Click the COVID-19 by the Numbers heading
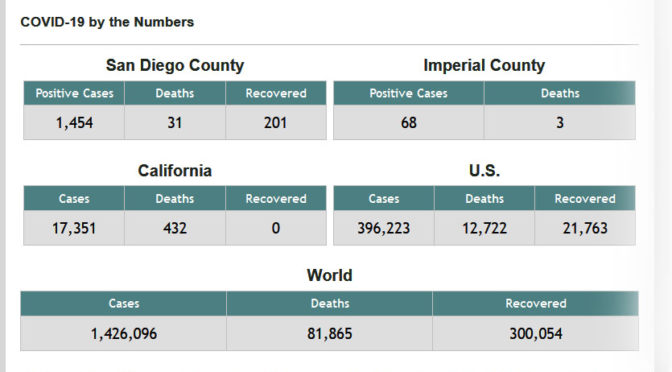672x372 pixels. [107, 22]
